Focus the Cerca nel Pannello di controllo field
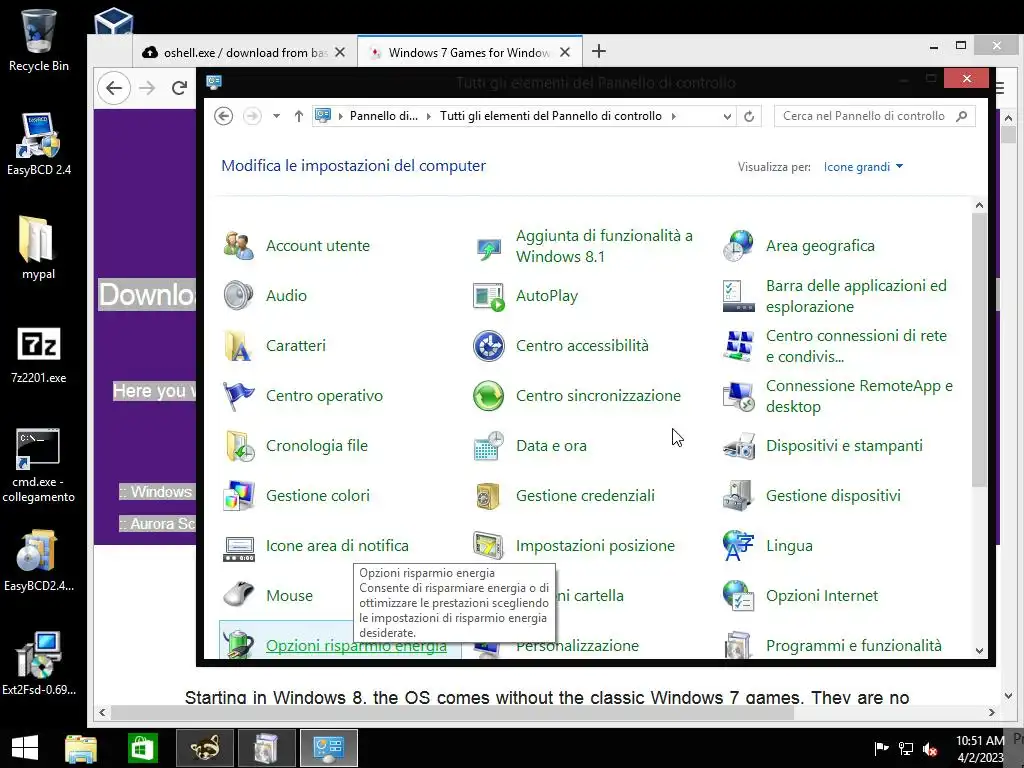 [874, 116]
